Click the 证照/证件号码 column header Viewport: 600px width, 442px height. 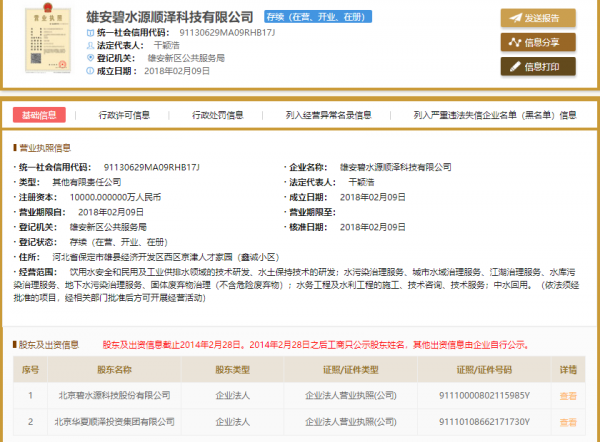click(484, 370)
